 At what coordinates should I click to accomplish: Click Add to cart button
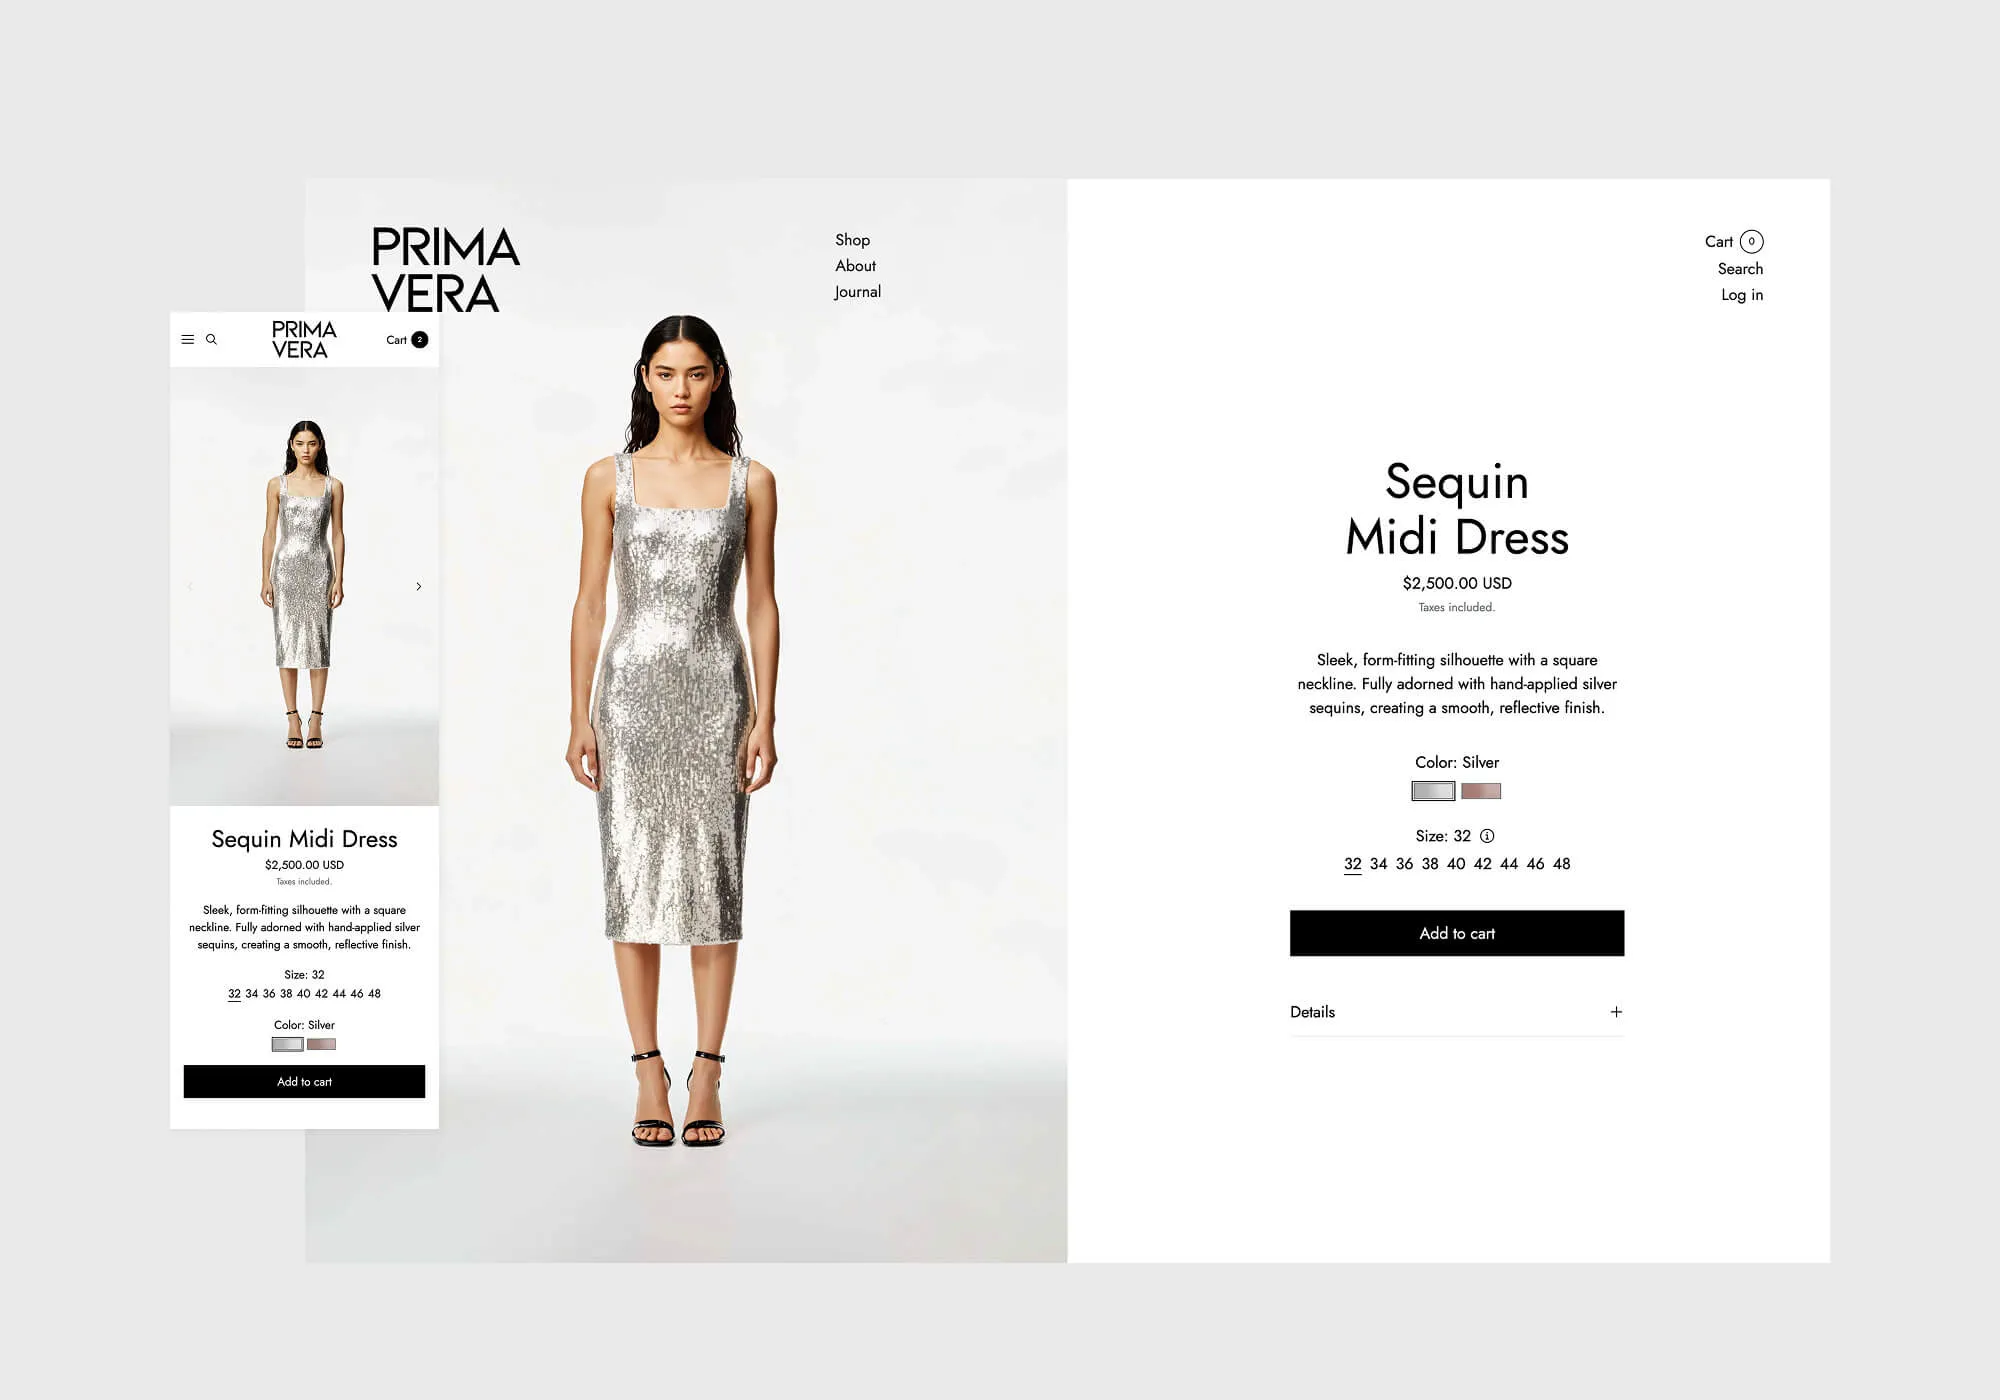coord(1454,933)
